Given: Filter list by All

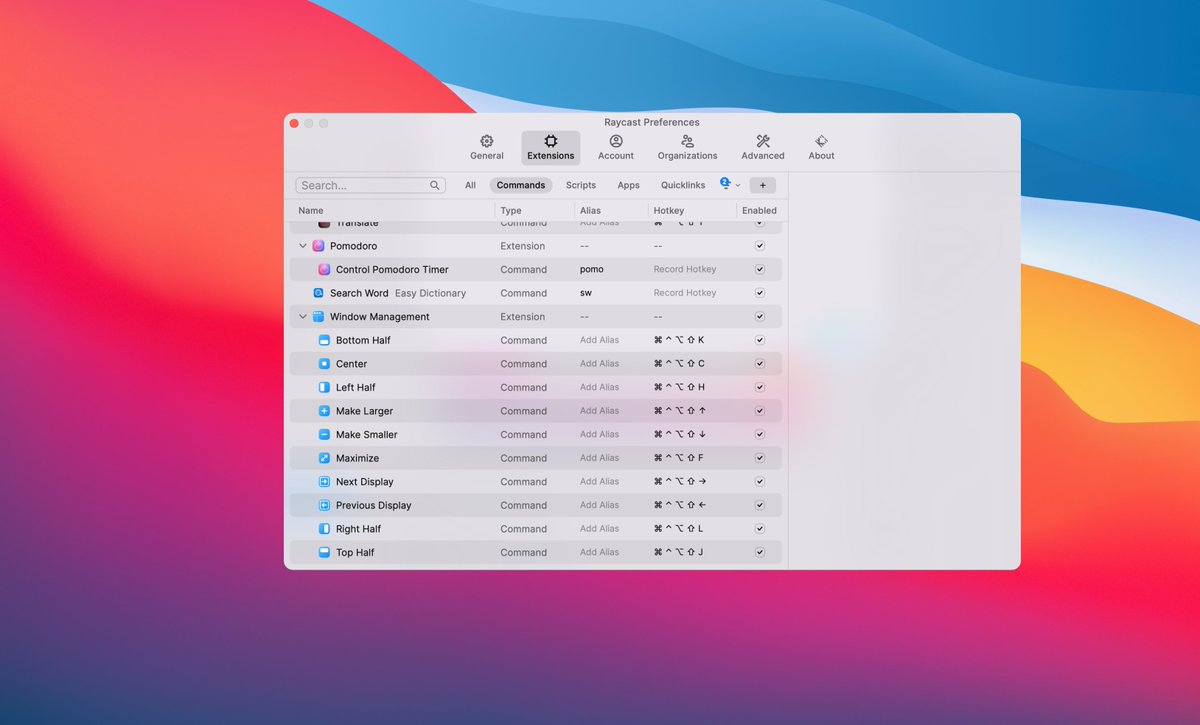Looking at the screenshot, I should [470, 185].
